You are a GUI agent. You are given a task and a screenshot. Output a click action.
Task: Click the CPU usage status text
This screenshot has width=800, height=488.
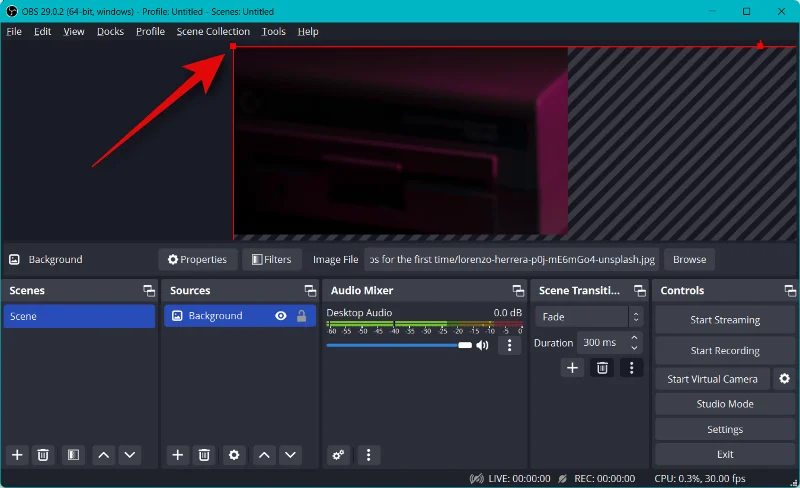click(699, 479)
